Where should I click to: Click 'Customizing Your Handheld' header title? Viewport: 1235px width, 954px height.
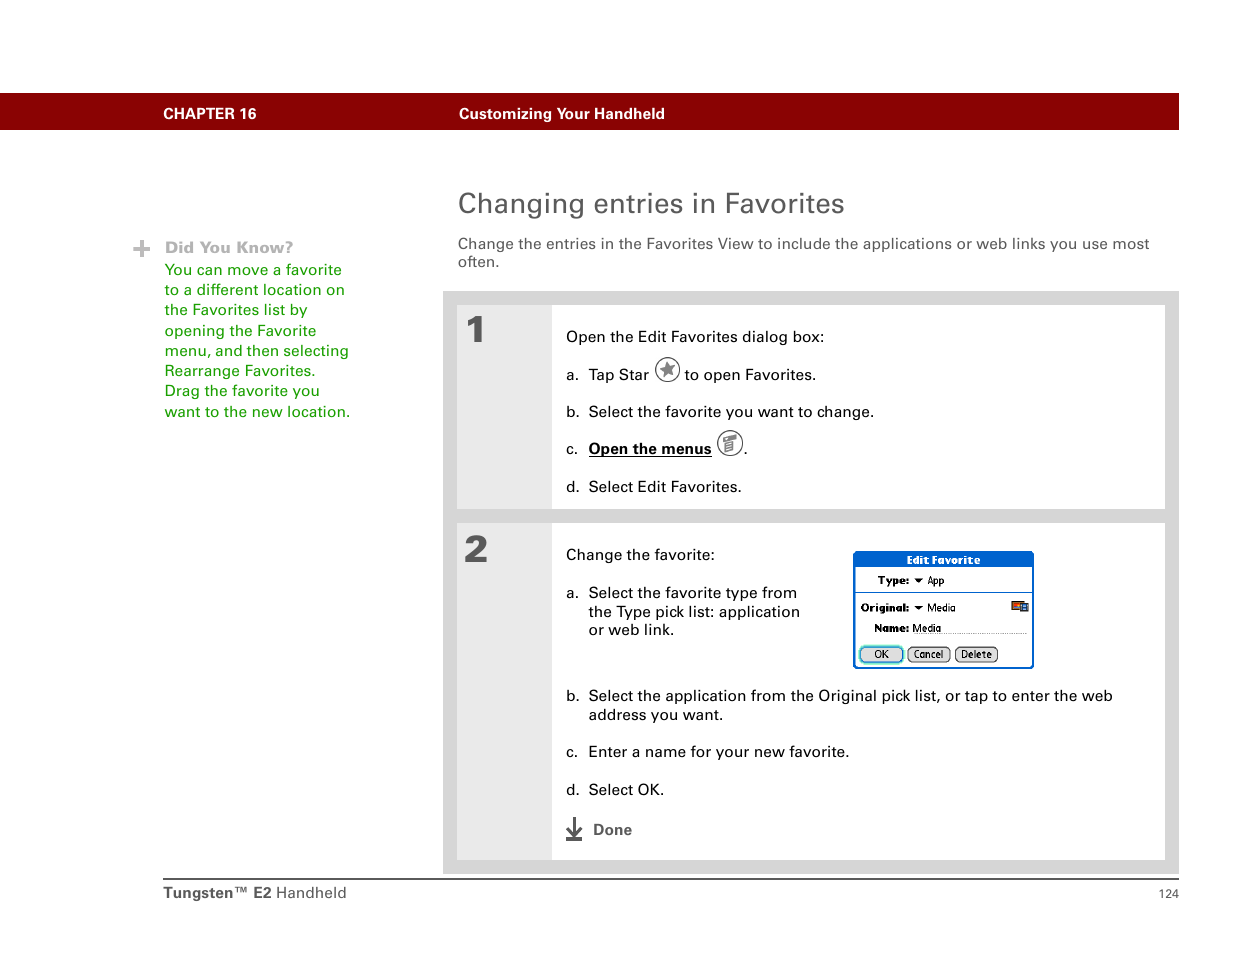tap(562, 114)
